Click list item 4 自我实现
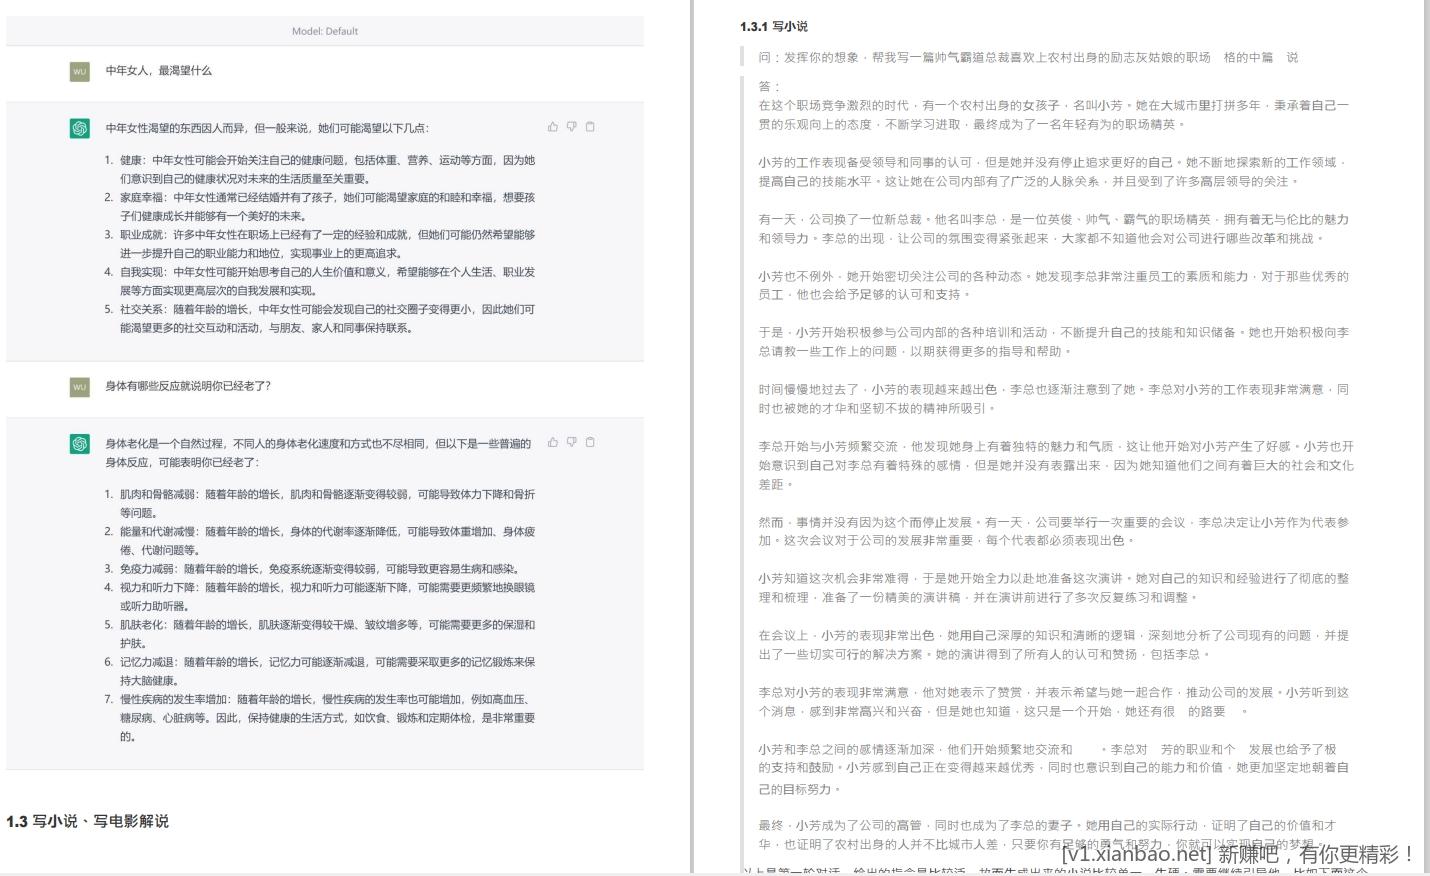This screenshot has width=1430, height=876. [320, 281]
